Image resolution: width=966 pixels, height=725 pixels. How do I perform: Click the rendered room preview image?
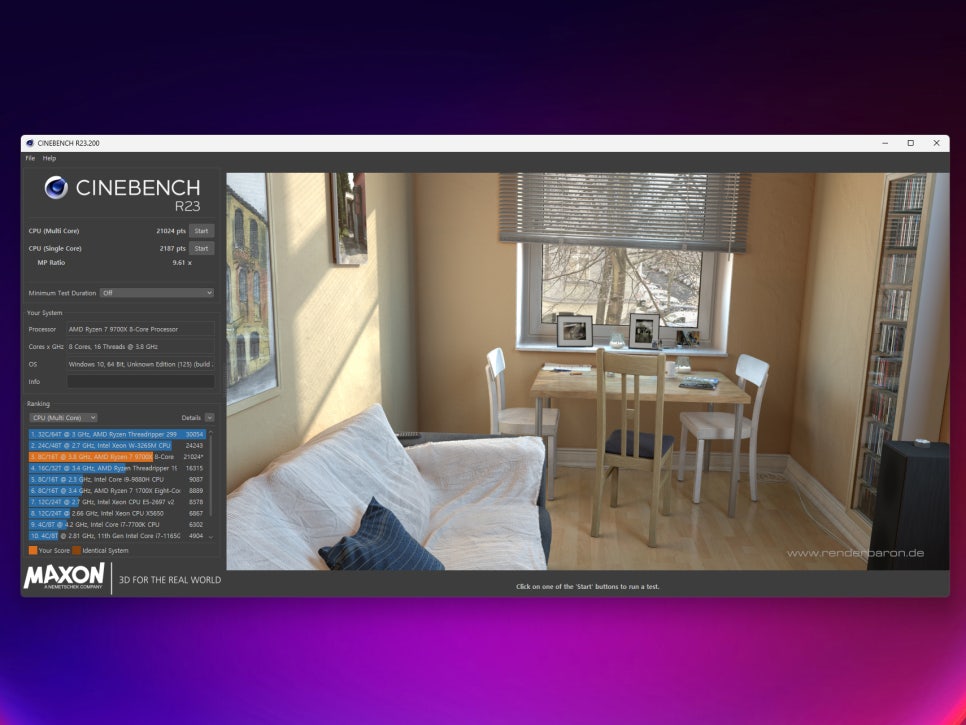click(x=588, y=371)
